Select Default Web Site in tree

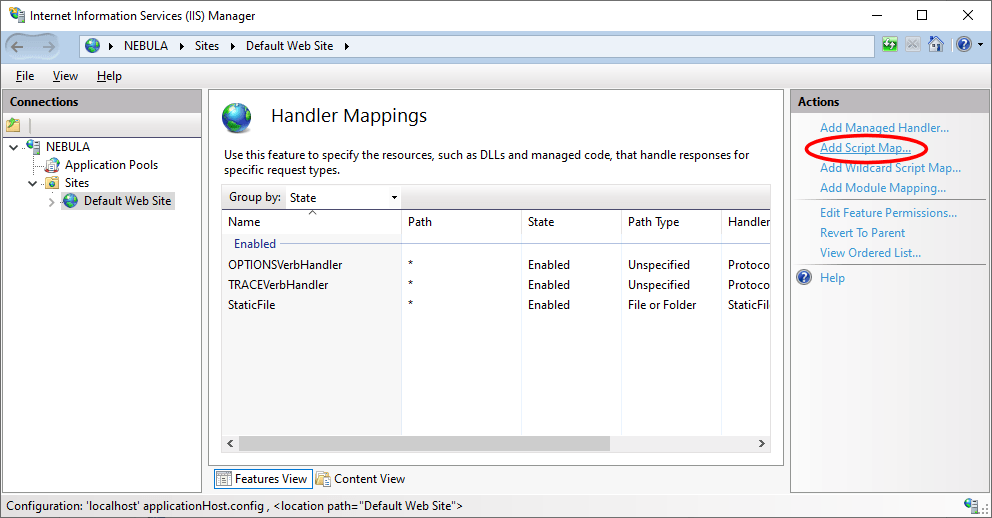pos(127,201)
